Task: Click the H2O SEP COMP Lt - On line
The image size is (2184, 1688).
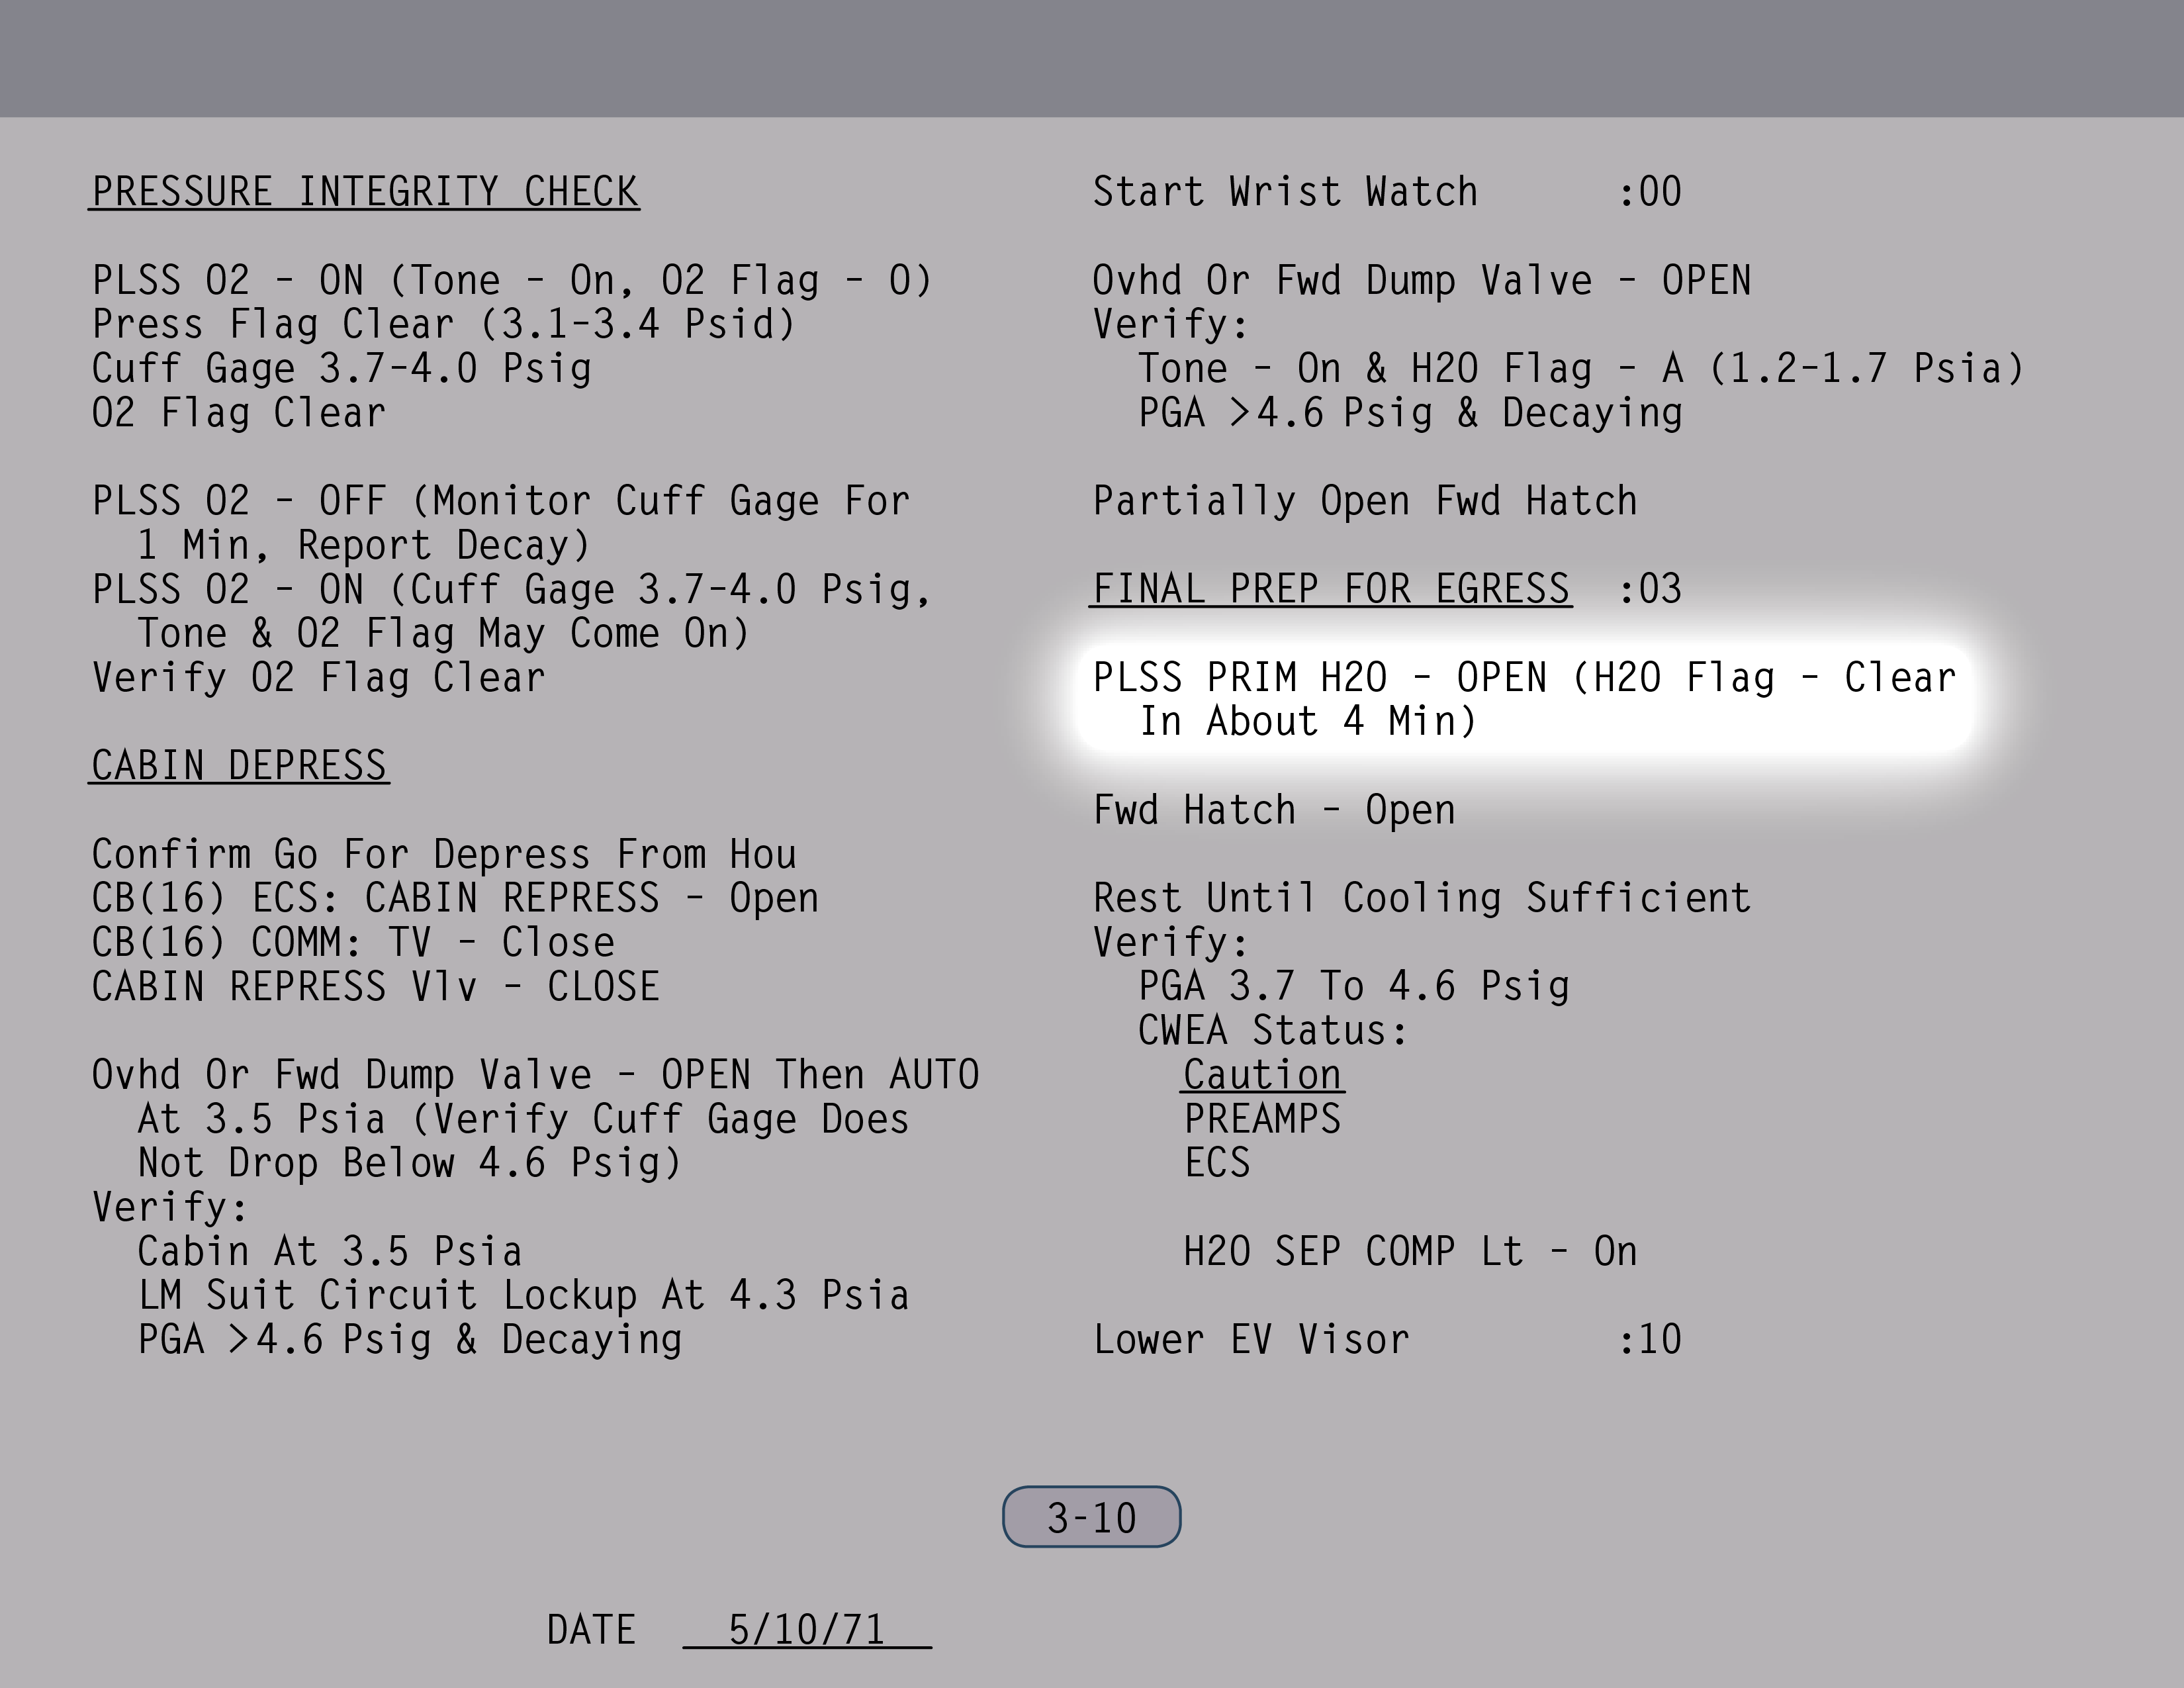Action: (x=1409, y=1252)
